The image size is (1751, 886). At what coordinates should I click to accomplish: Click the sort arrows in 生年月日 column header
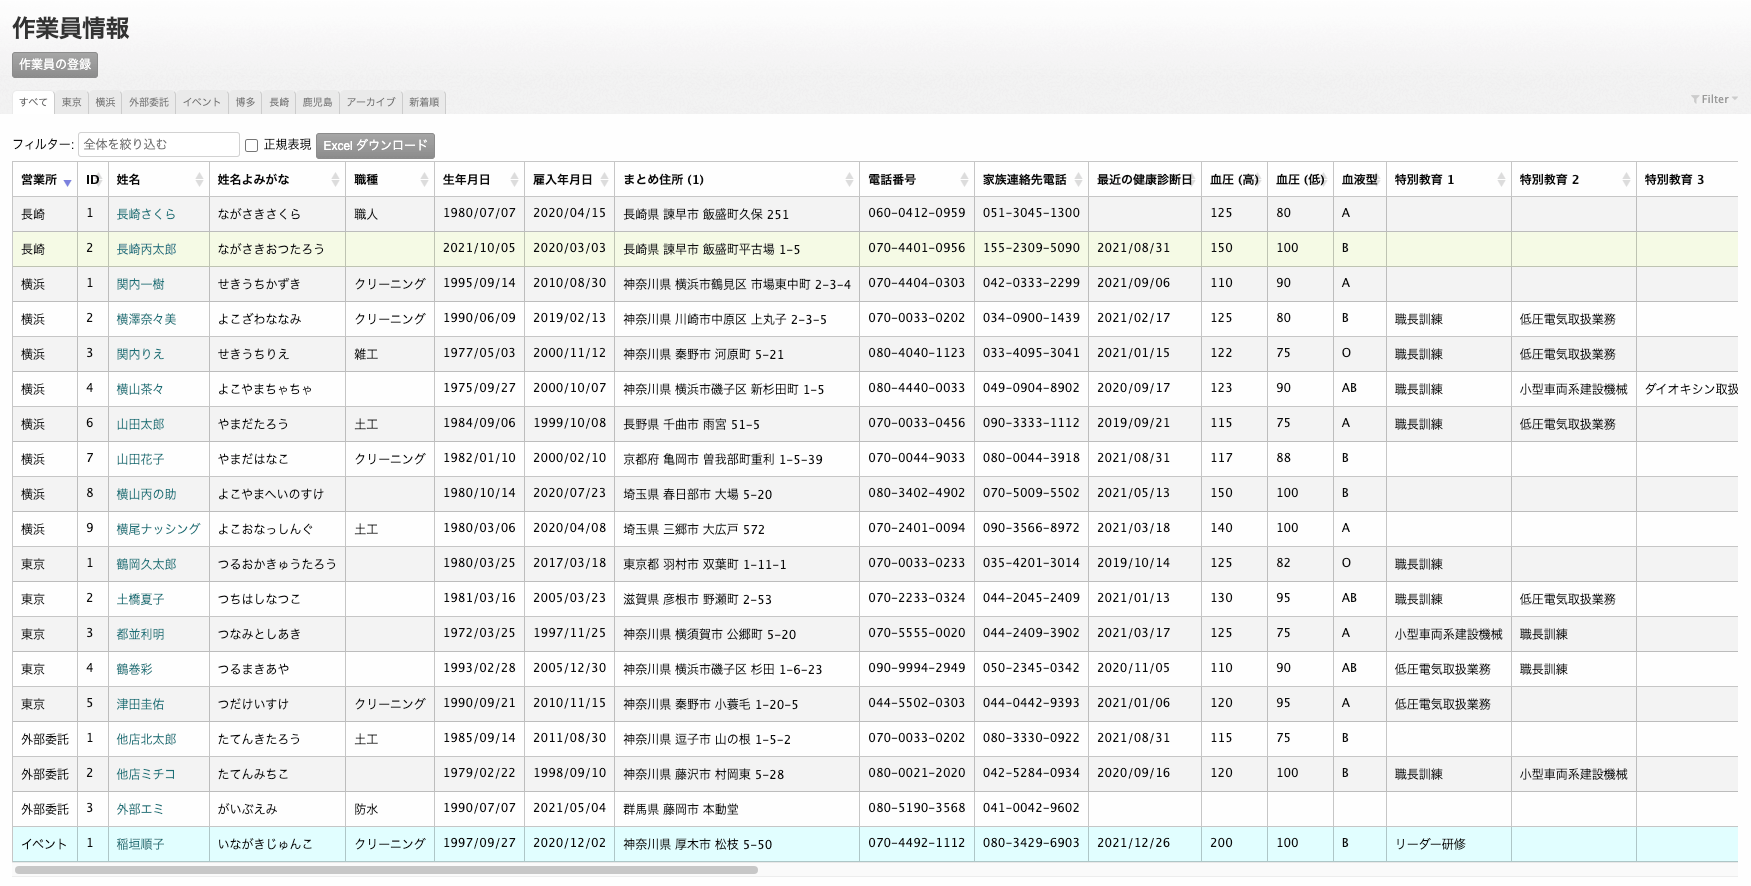pyautogui.click(x=514, y=180)
